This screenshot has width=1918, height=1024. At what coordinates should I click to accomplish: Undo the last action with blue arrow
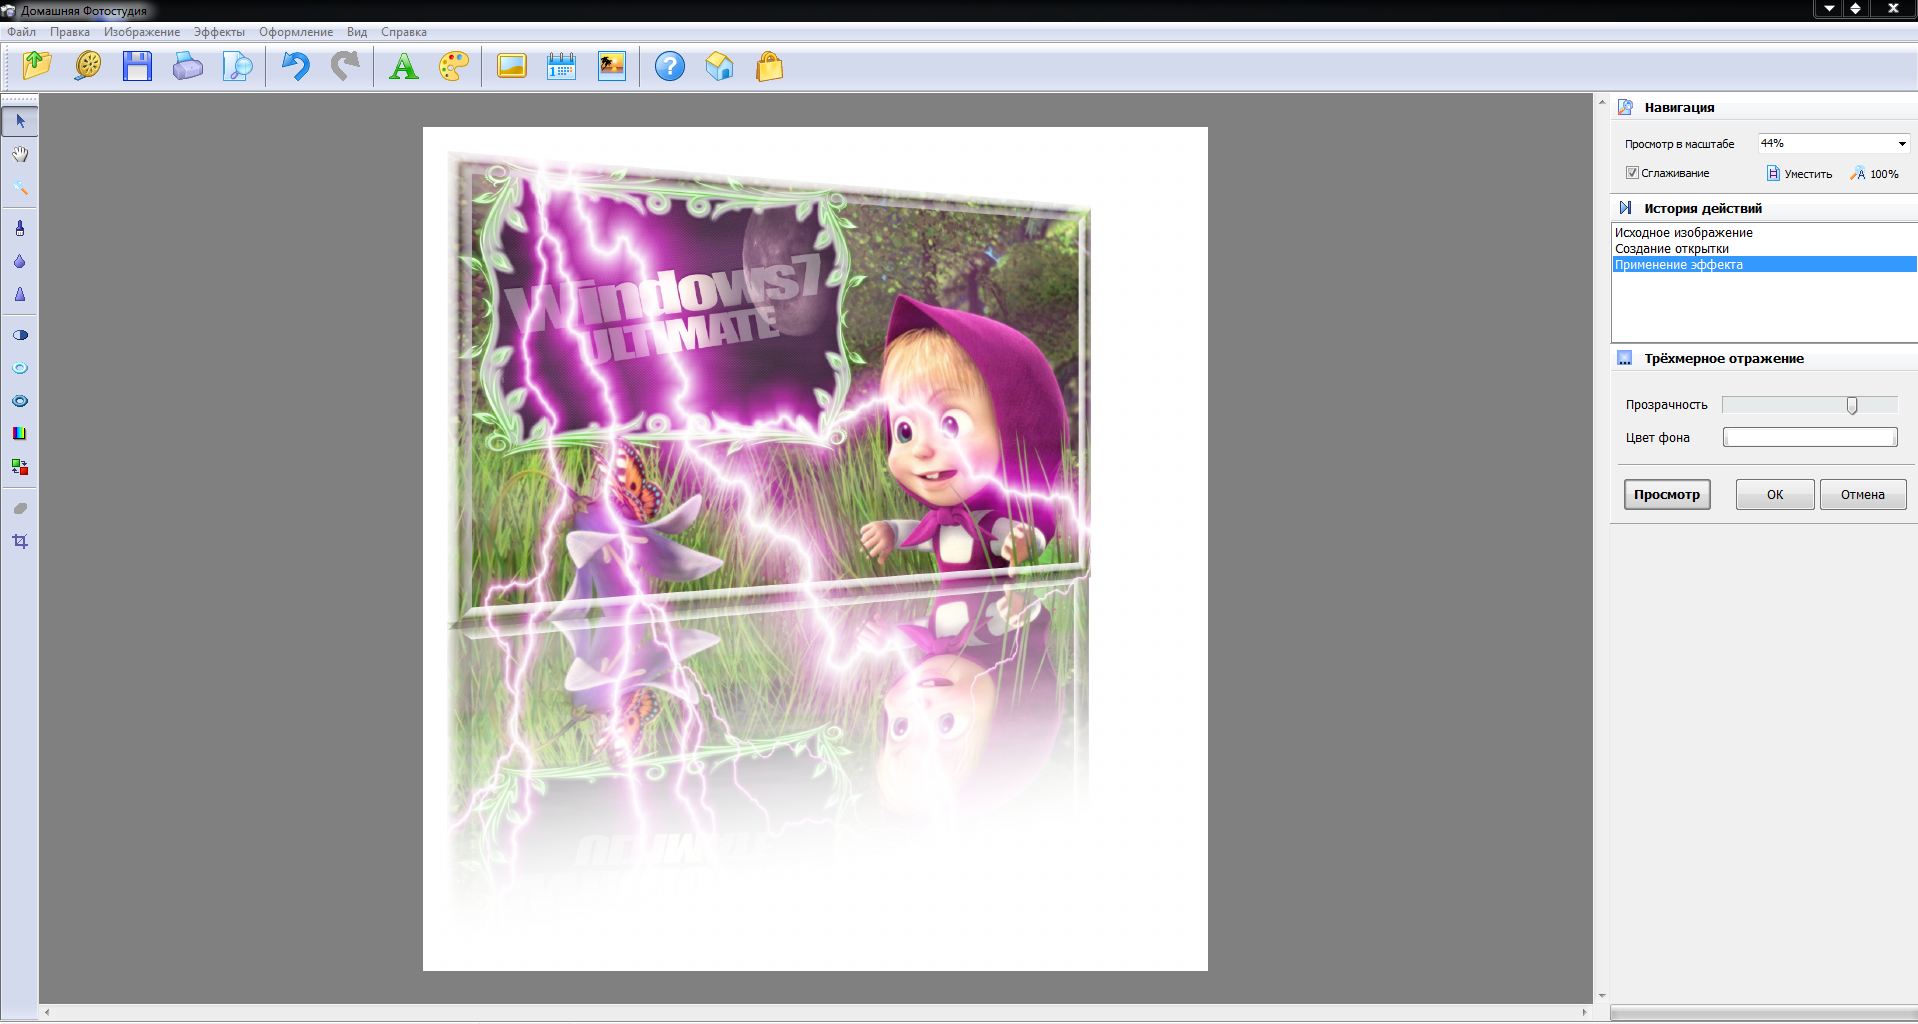pyautogui.click(x=295, y=66)
